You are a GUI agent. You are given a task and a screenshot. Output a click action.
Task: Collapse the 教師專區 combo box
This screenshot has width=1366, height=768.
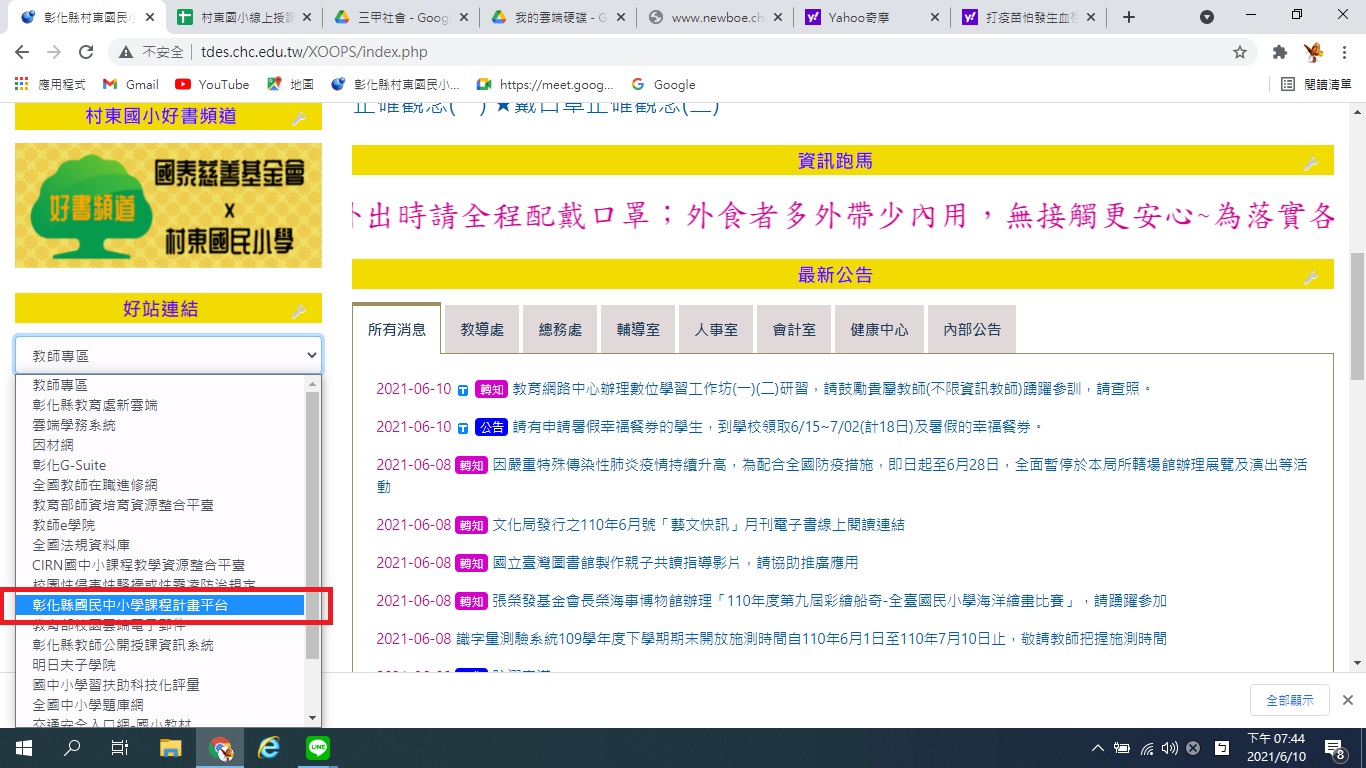coord(168,355)
